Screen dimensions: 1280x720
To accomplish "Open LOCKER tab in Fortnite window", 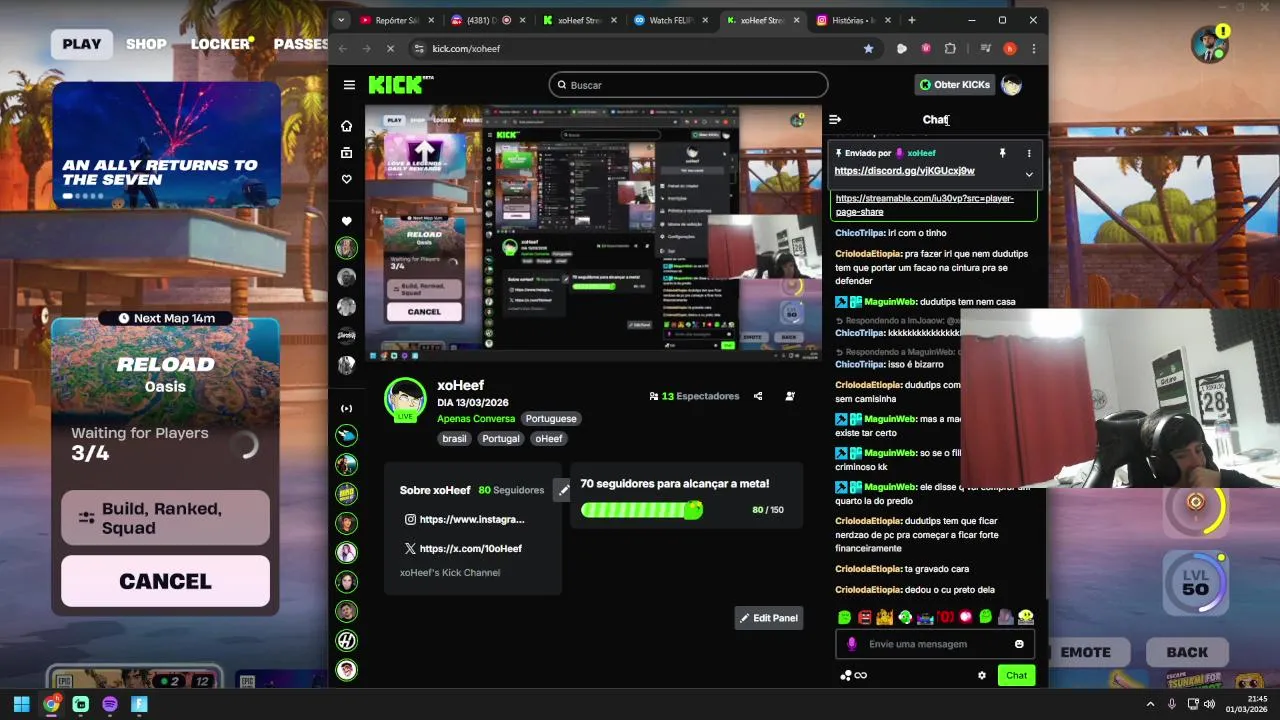I will [220, 44].
